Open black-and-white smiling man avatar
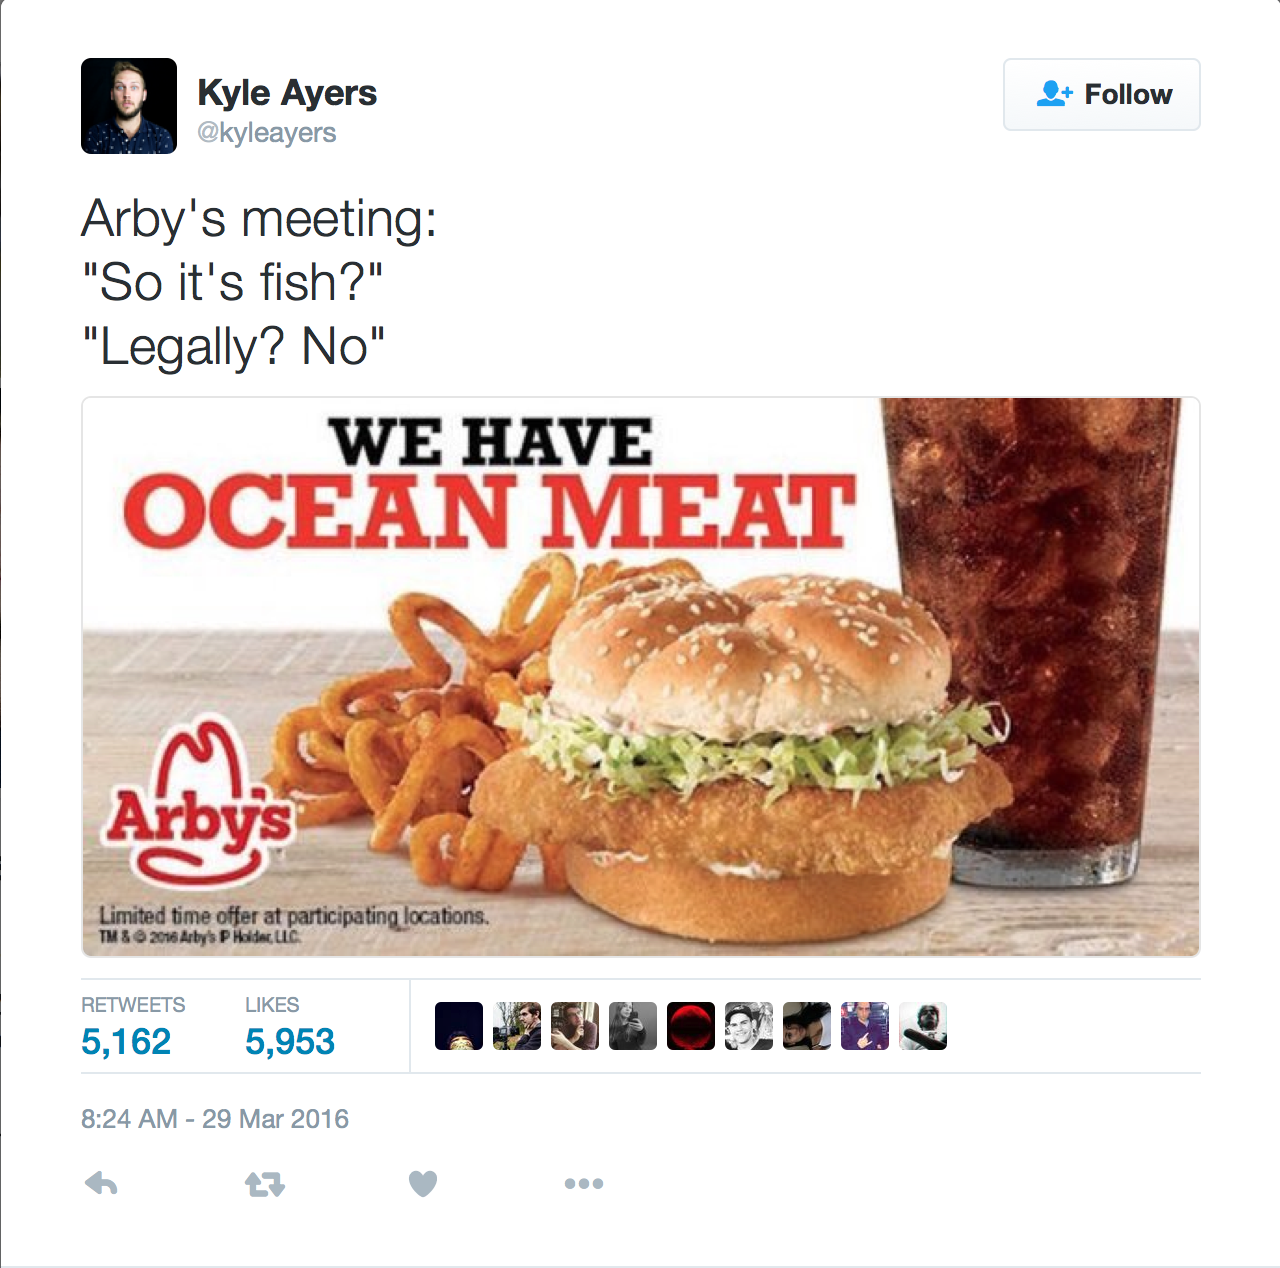 [x=749, y=1026]
